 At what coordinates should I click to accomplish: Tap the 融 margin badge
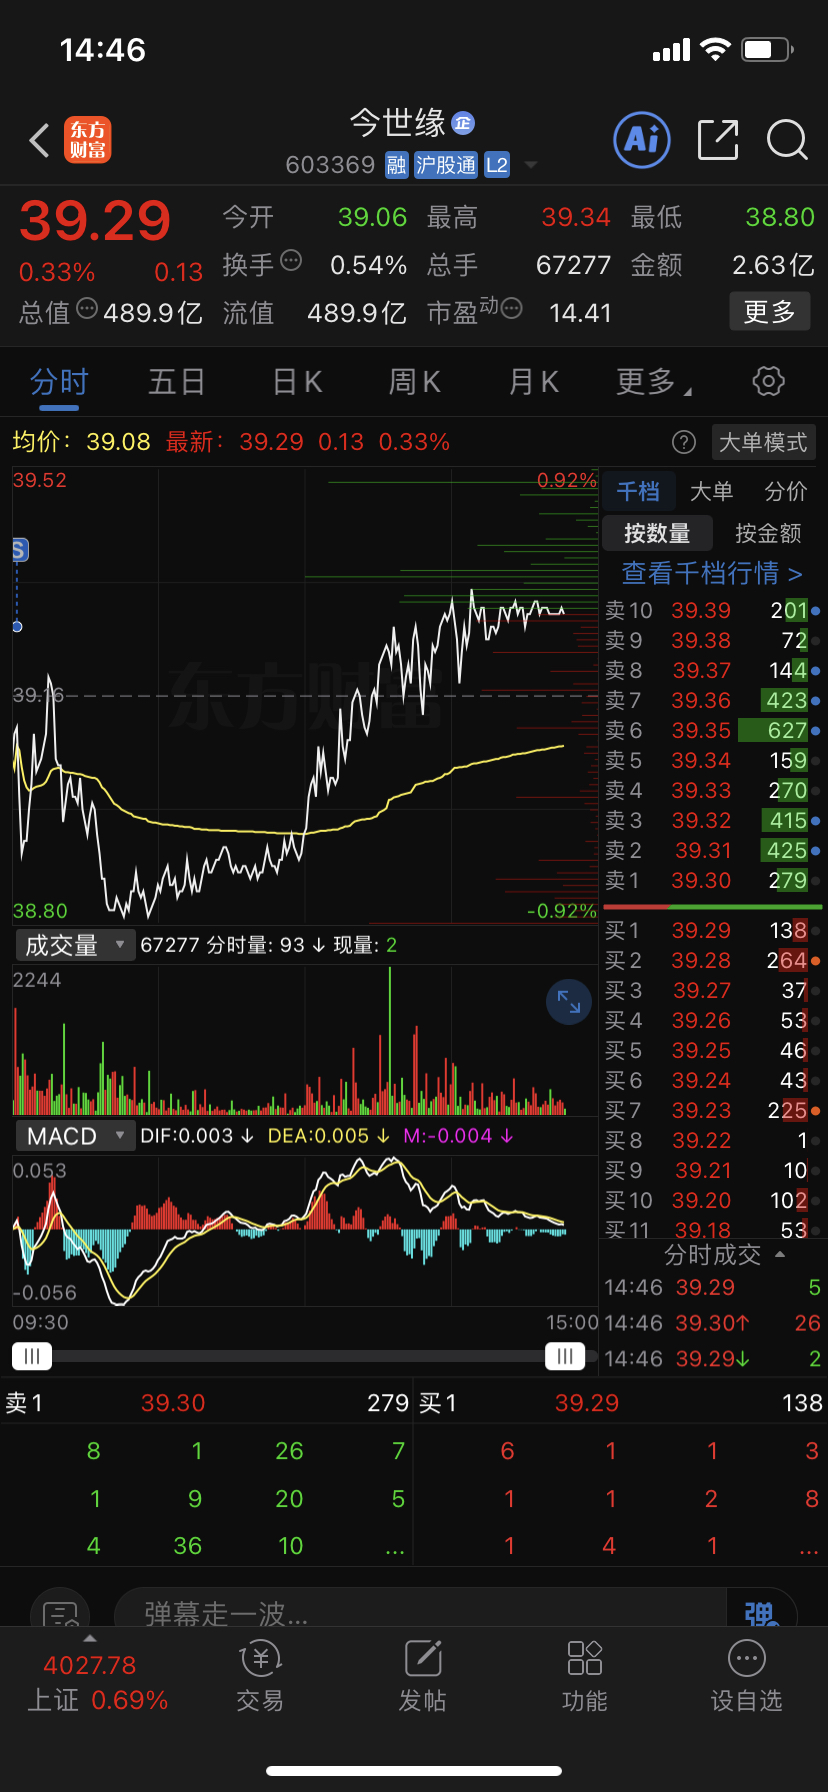397,165
